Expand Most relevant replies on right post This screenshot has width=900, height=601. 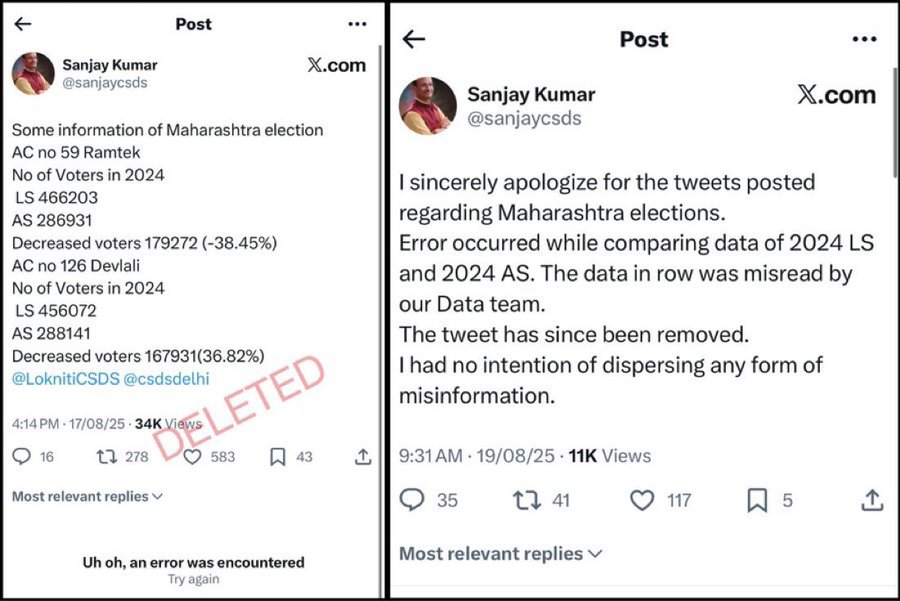[501, 553]
